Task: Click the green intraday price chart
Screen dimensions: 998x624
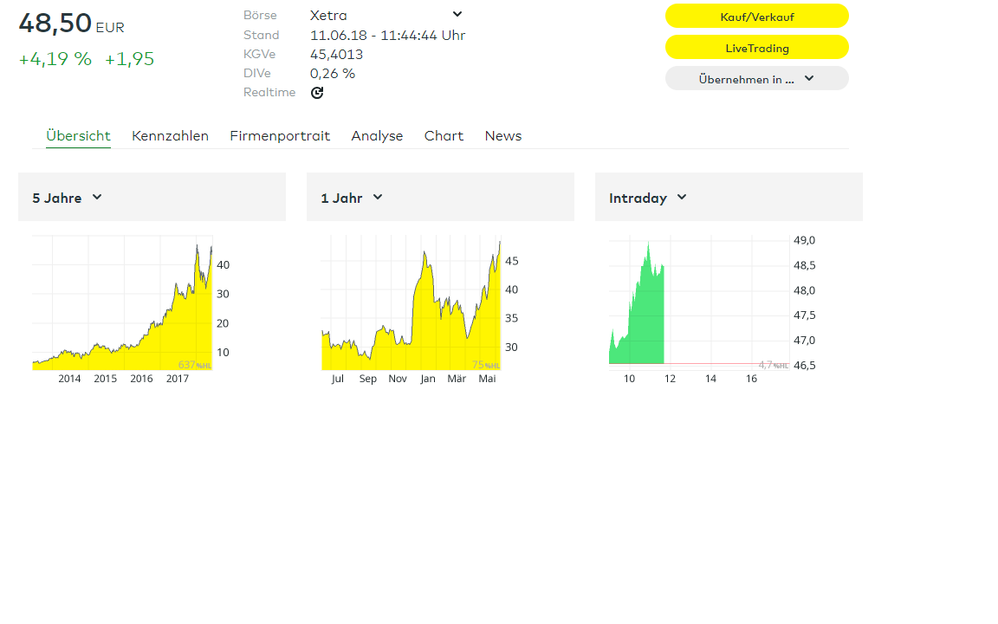Action: click(x=640, y=310)
